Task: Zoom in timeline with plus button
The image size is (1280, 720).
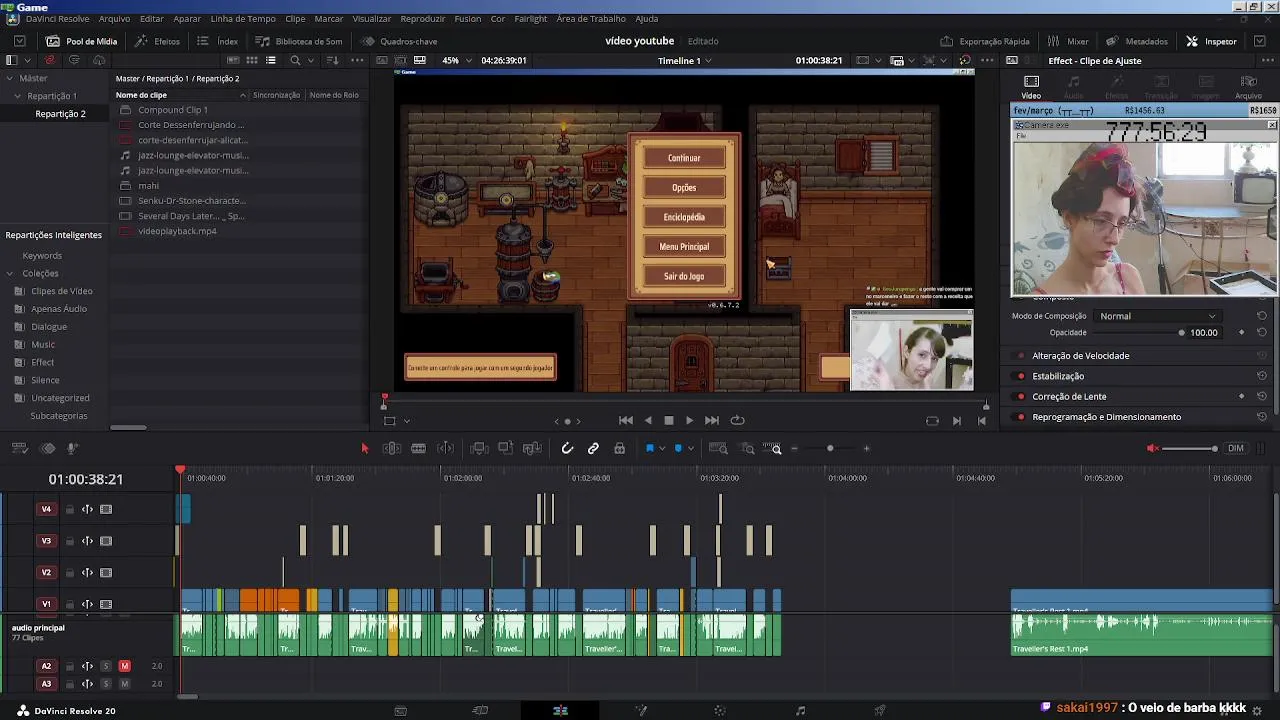Action: click(866, 449)
